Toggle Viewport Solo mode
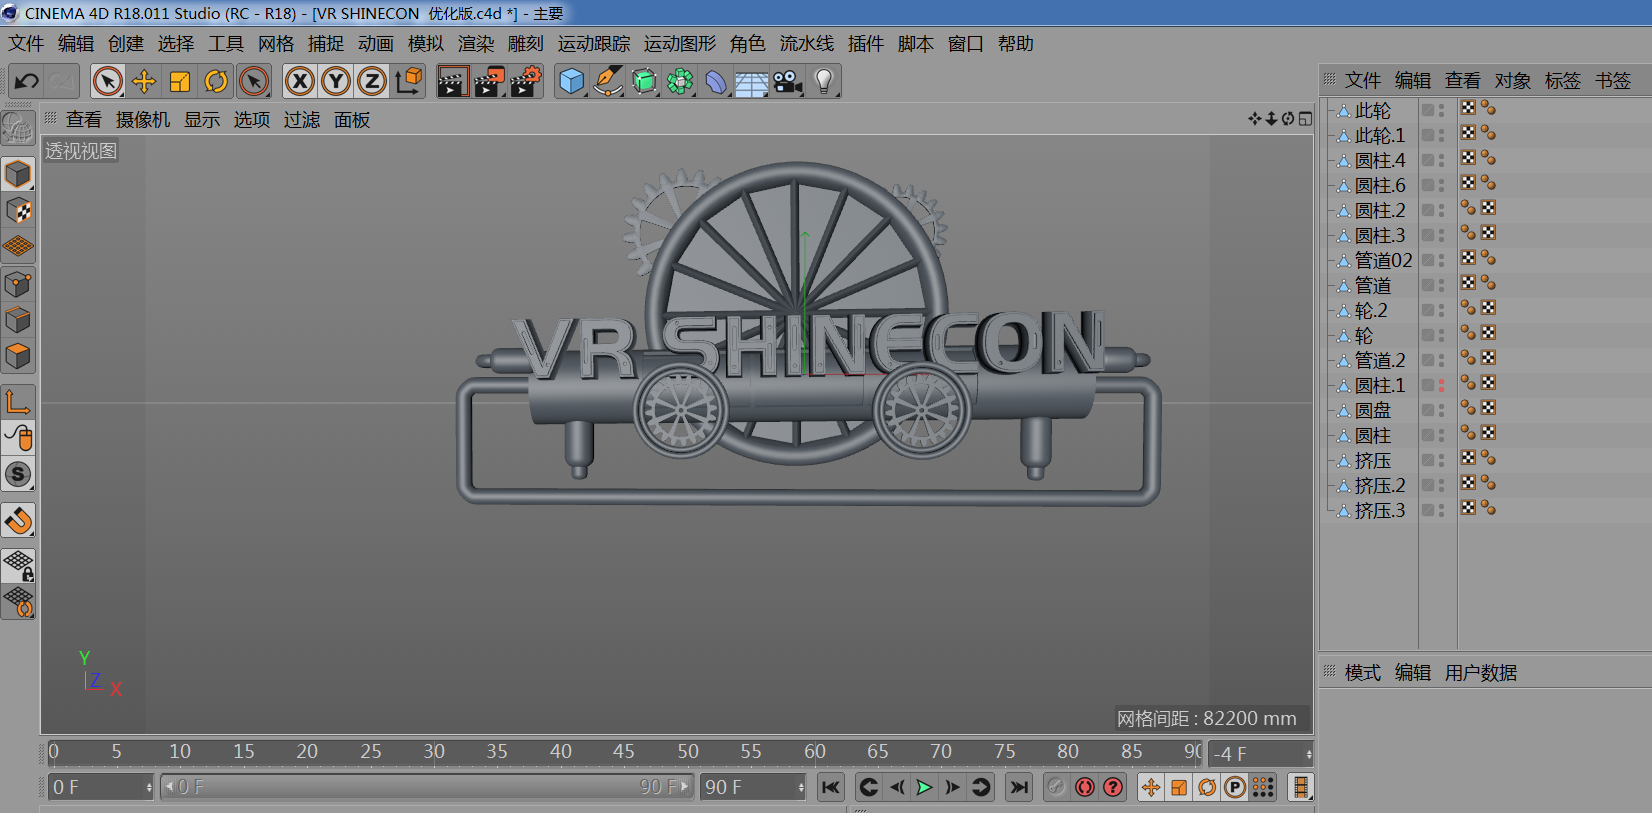 click(18, 474)
